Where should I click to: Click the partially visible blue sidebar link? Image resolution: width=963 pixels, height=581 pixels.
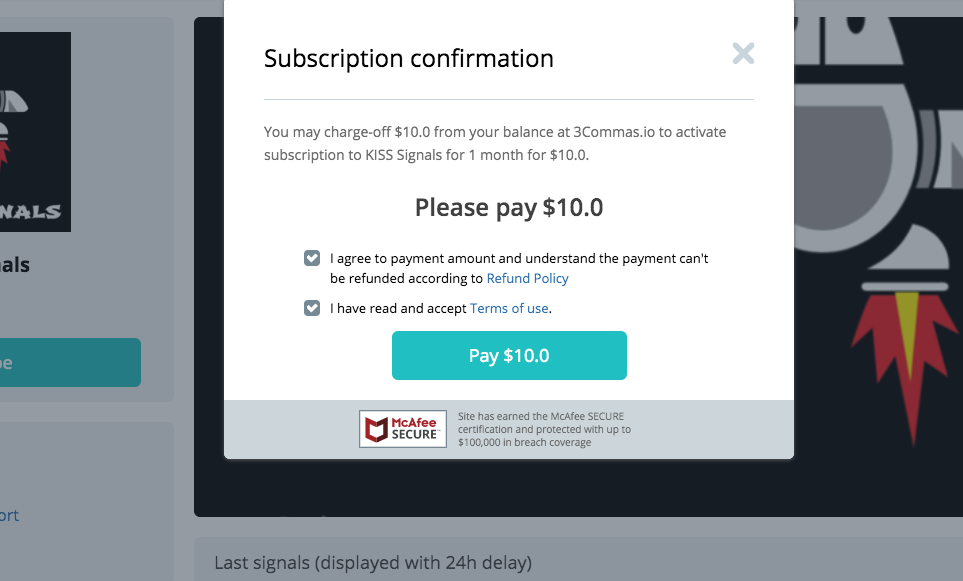tap(9, 515)
